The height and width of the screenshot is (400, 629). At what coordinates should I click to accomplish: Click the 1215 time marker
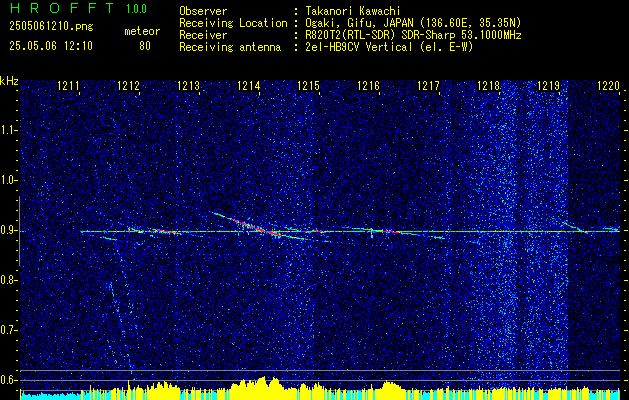pyautogui.click(x=308, y=85)
